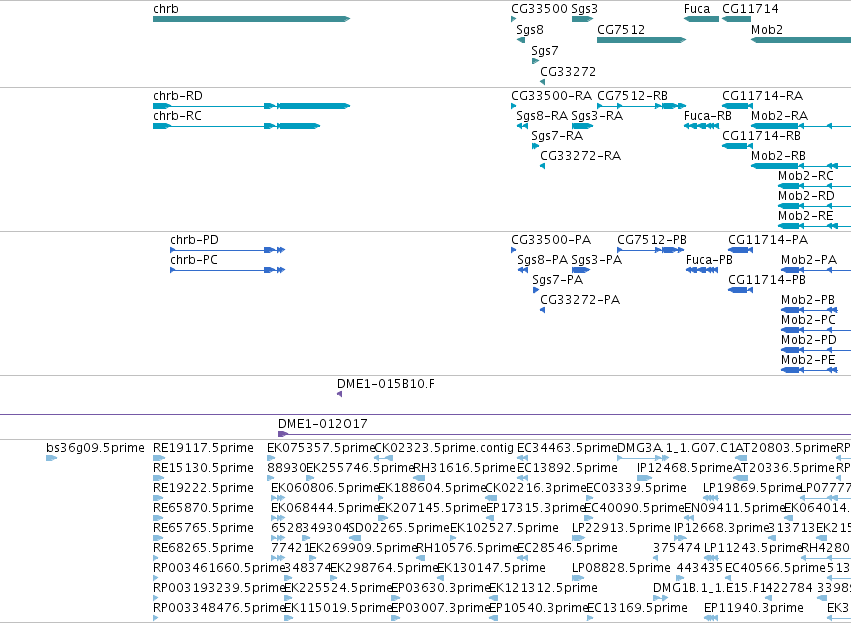
Task: Click the EC34463.5prime EST label
Action: point(567,448)
